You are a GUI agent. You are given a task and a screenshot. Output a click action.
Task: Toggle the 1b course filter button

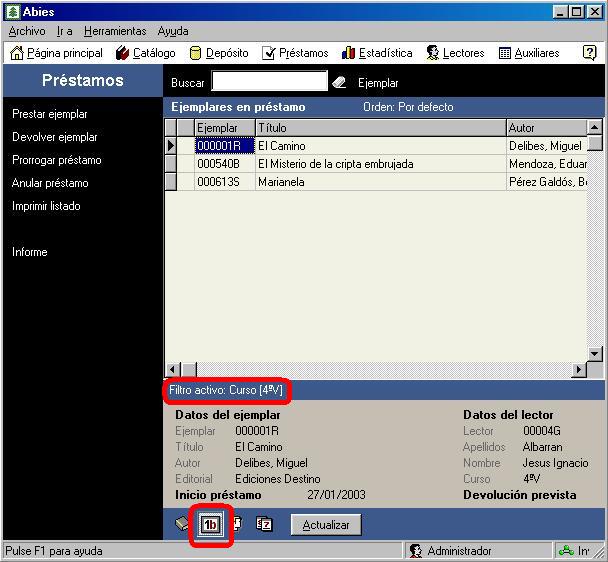[210, 524]
